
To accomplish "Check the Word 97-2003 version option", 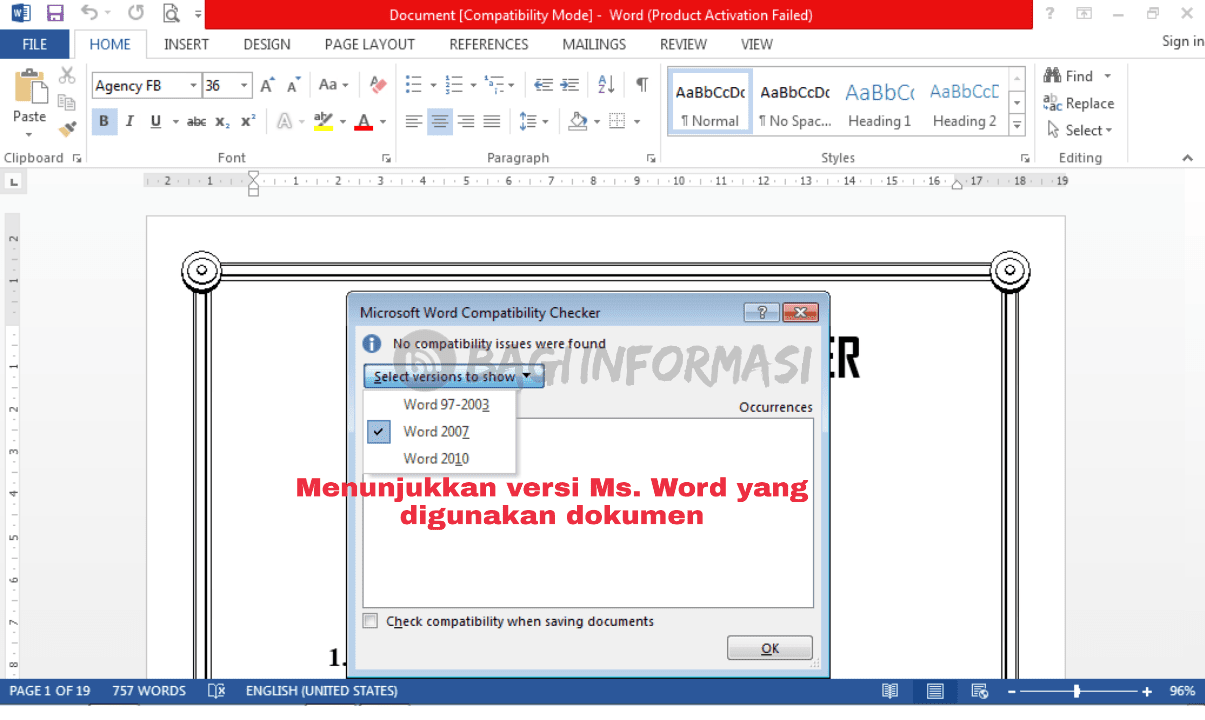I will point(446,404).
